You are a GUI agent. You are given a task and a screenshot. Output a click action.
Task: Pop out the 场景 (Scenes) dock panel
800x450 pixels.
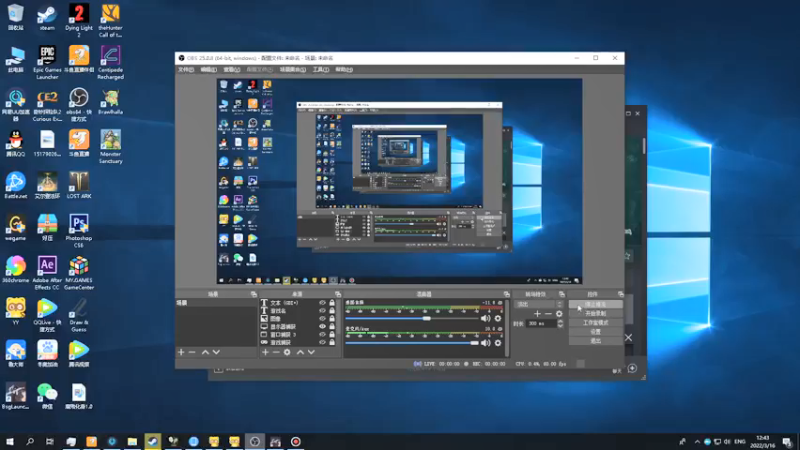click(x=254, y=294)
